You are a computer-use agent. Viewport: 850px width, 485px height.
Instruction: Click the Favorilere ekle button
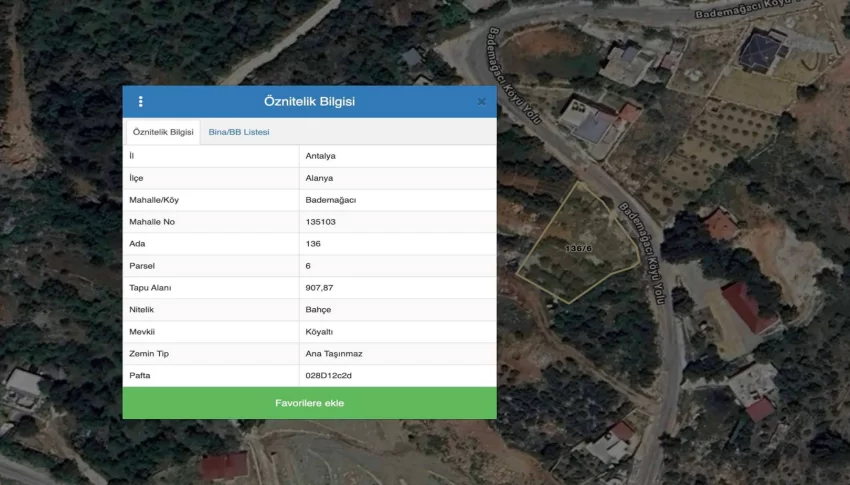310,403
